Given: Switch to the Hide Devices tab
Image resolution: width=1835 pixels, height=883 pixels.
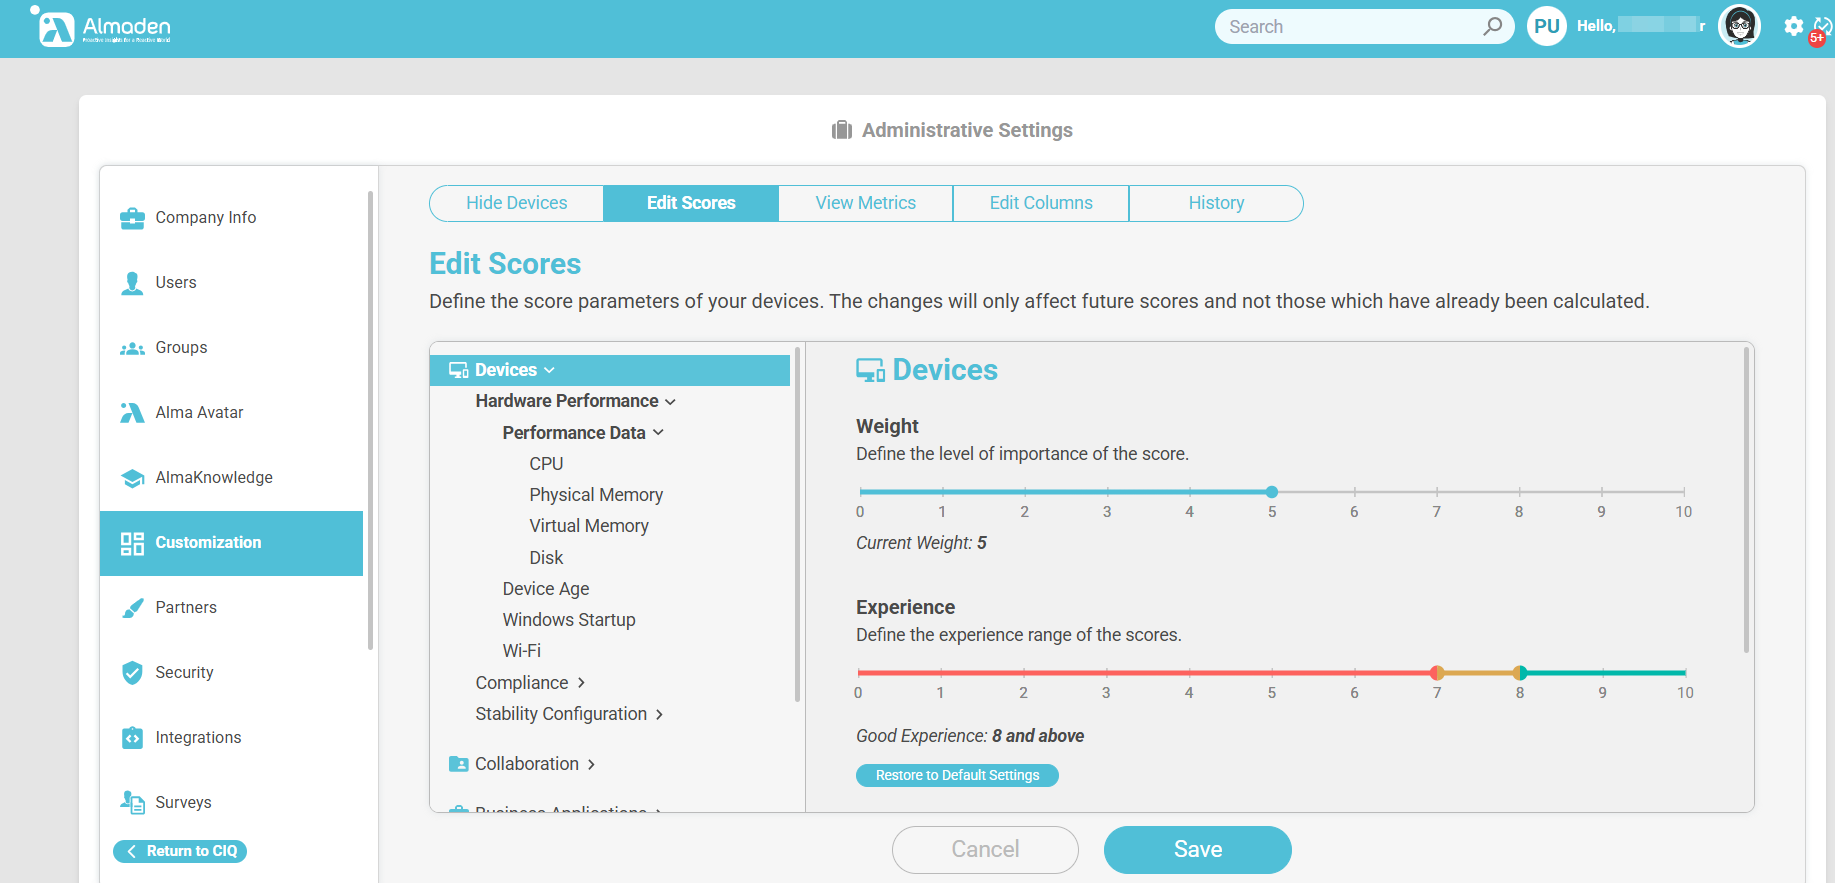Looking at the screenshot, I should [x=516, y=203].
